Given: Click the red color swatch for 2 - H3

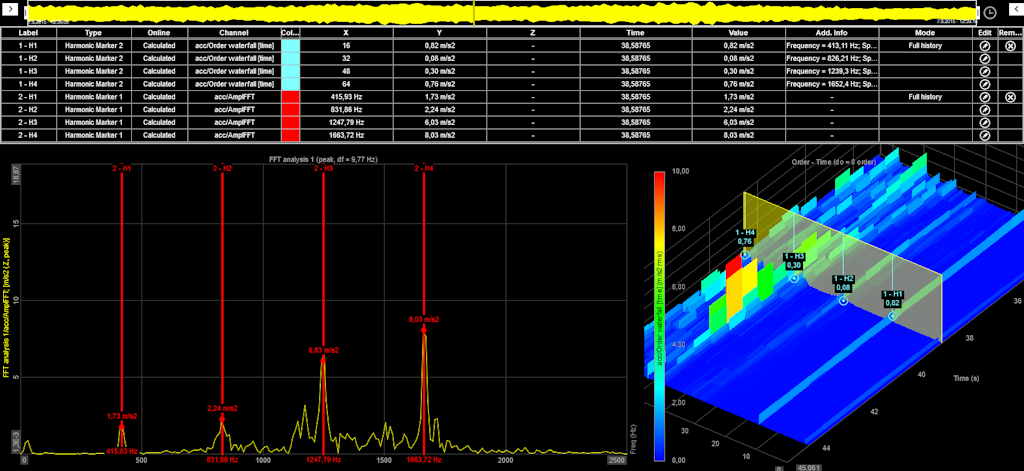Looking at the screenshot, I should 291,122.
